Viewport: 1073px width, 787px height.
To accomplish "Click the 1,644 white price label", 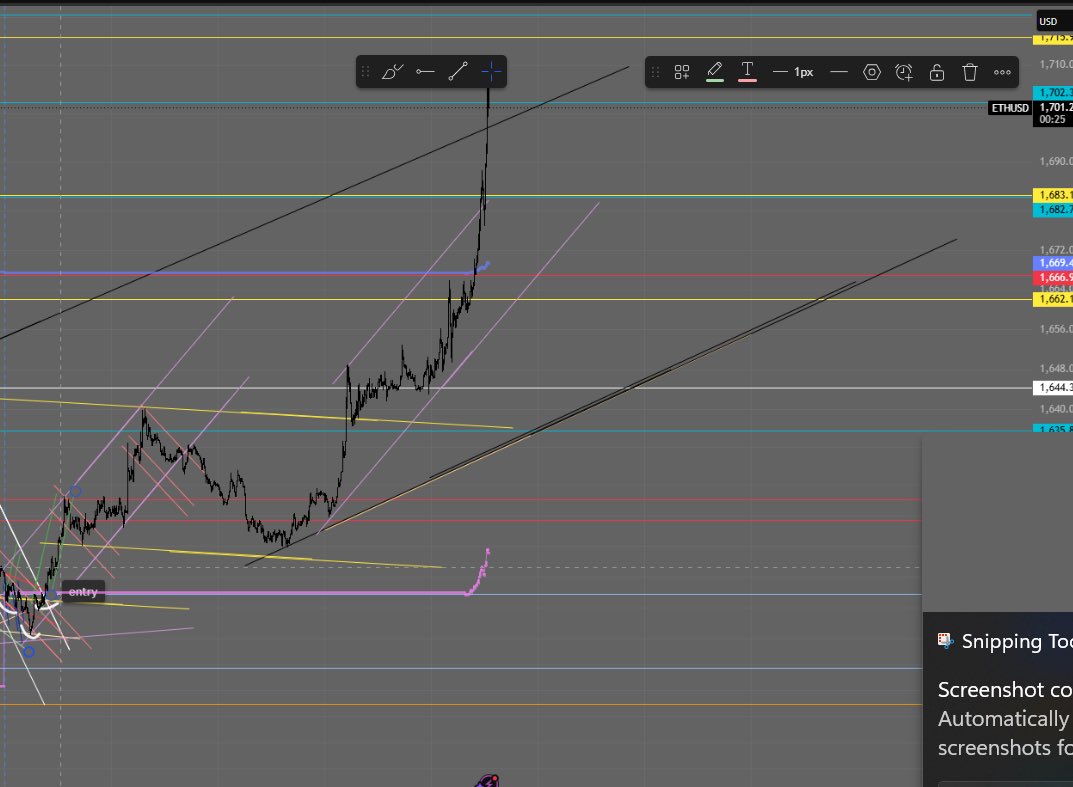I will 1052,387.
